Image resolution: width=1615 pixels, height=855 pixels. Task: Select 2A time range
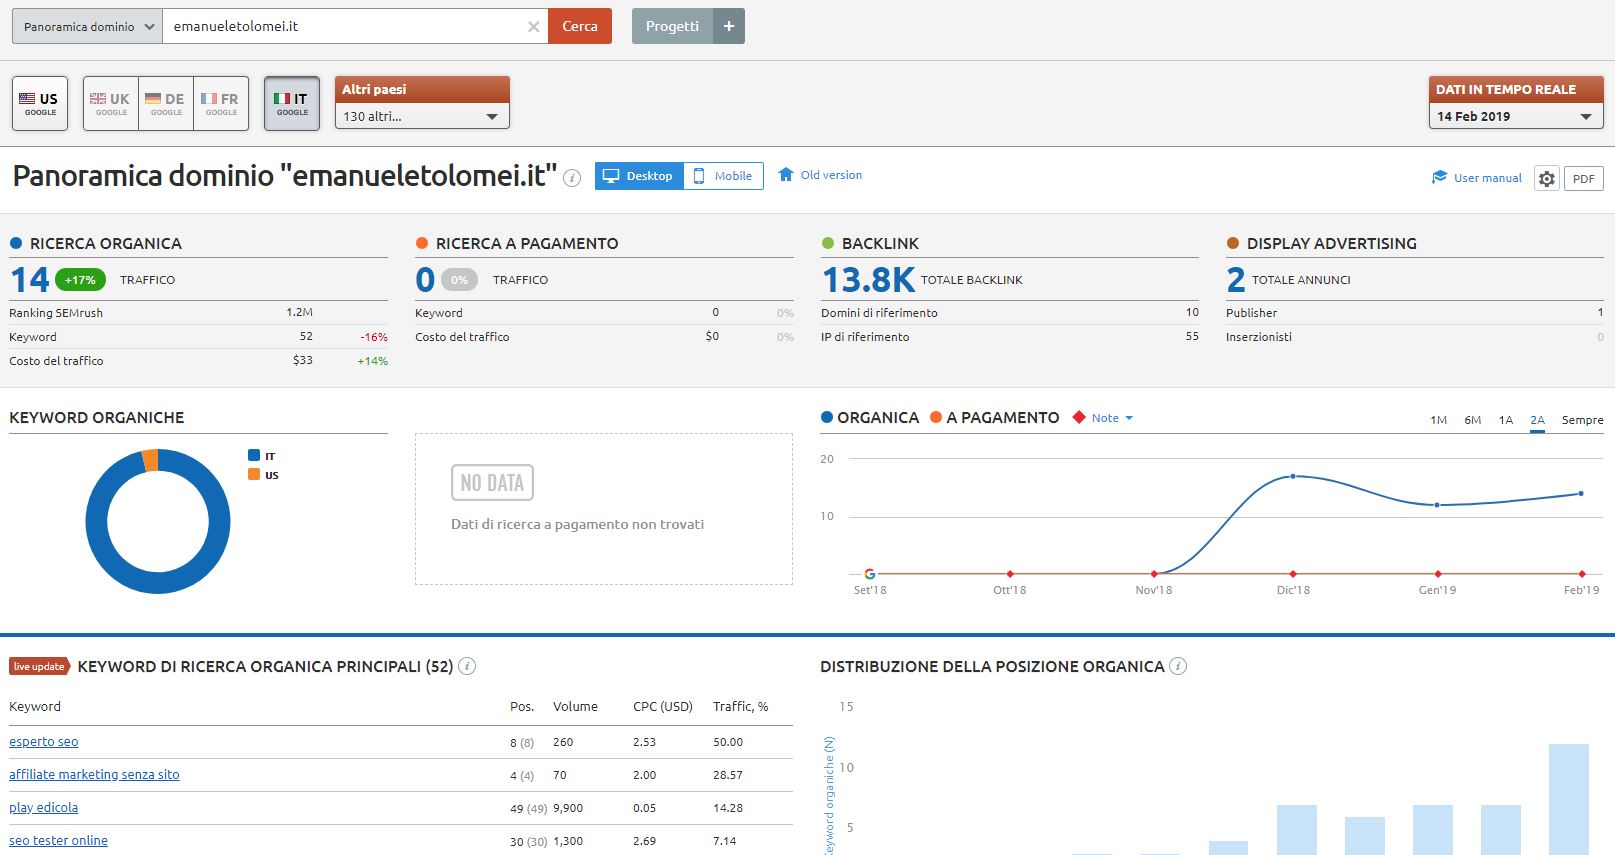click(1538, 420)
